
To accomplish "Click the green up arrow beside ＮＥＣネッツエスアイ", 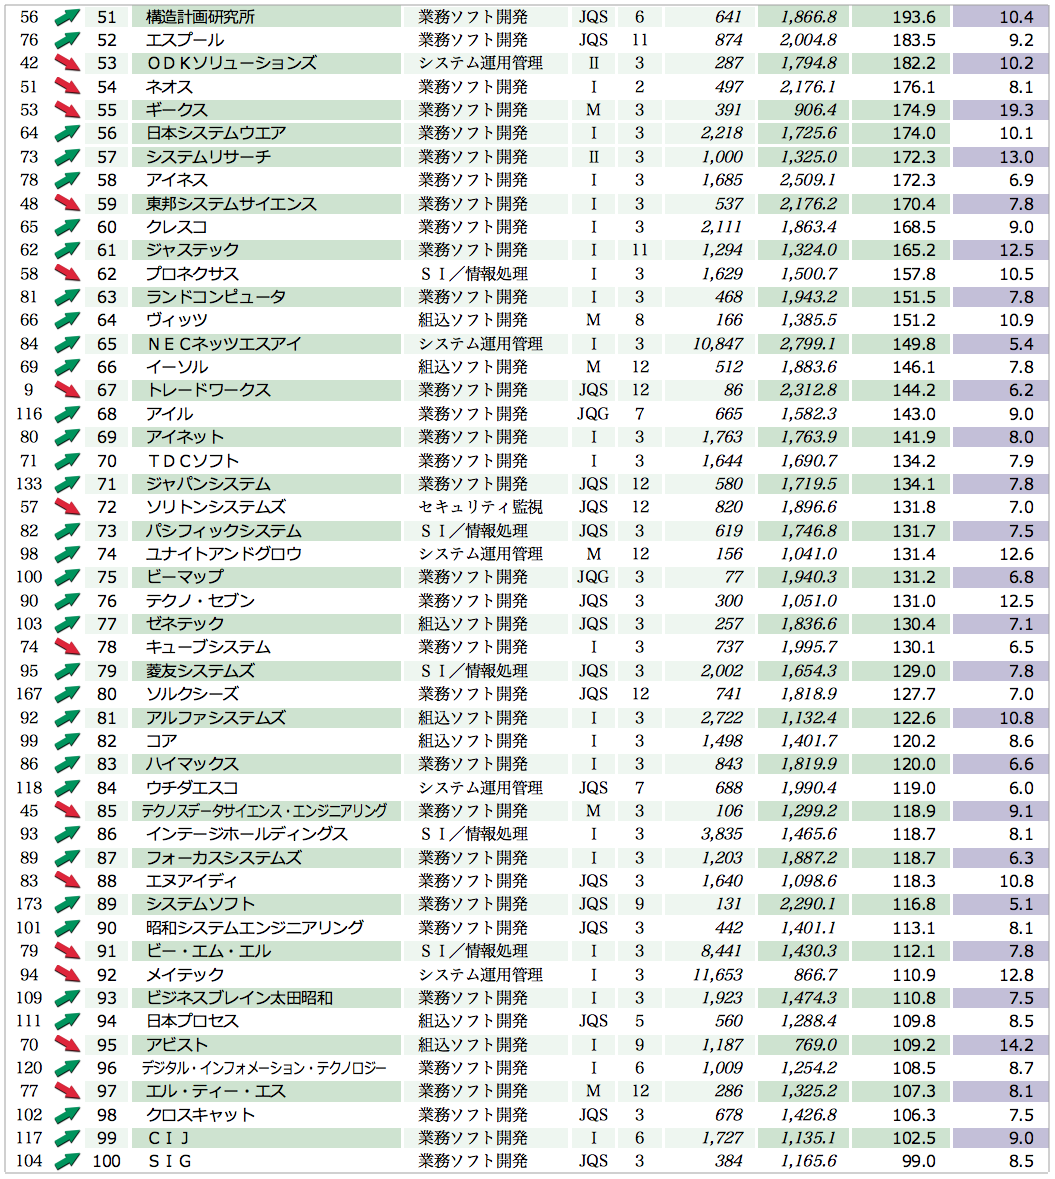I will [x=67, y=344].
